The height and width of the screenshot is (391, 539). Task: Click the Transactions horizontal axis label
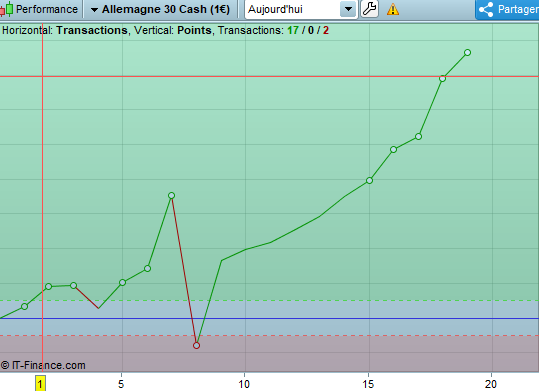(92, 30)
